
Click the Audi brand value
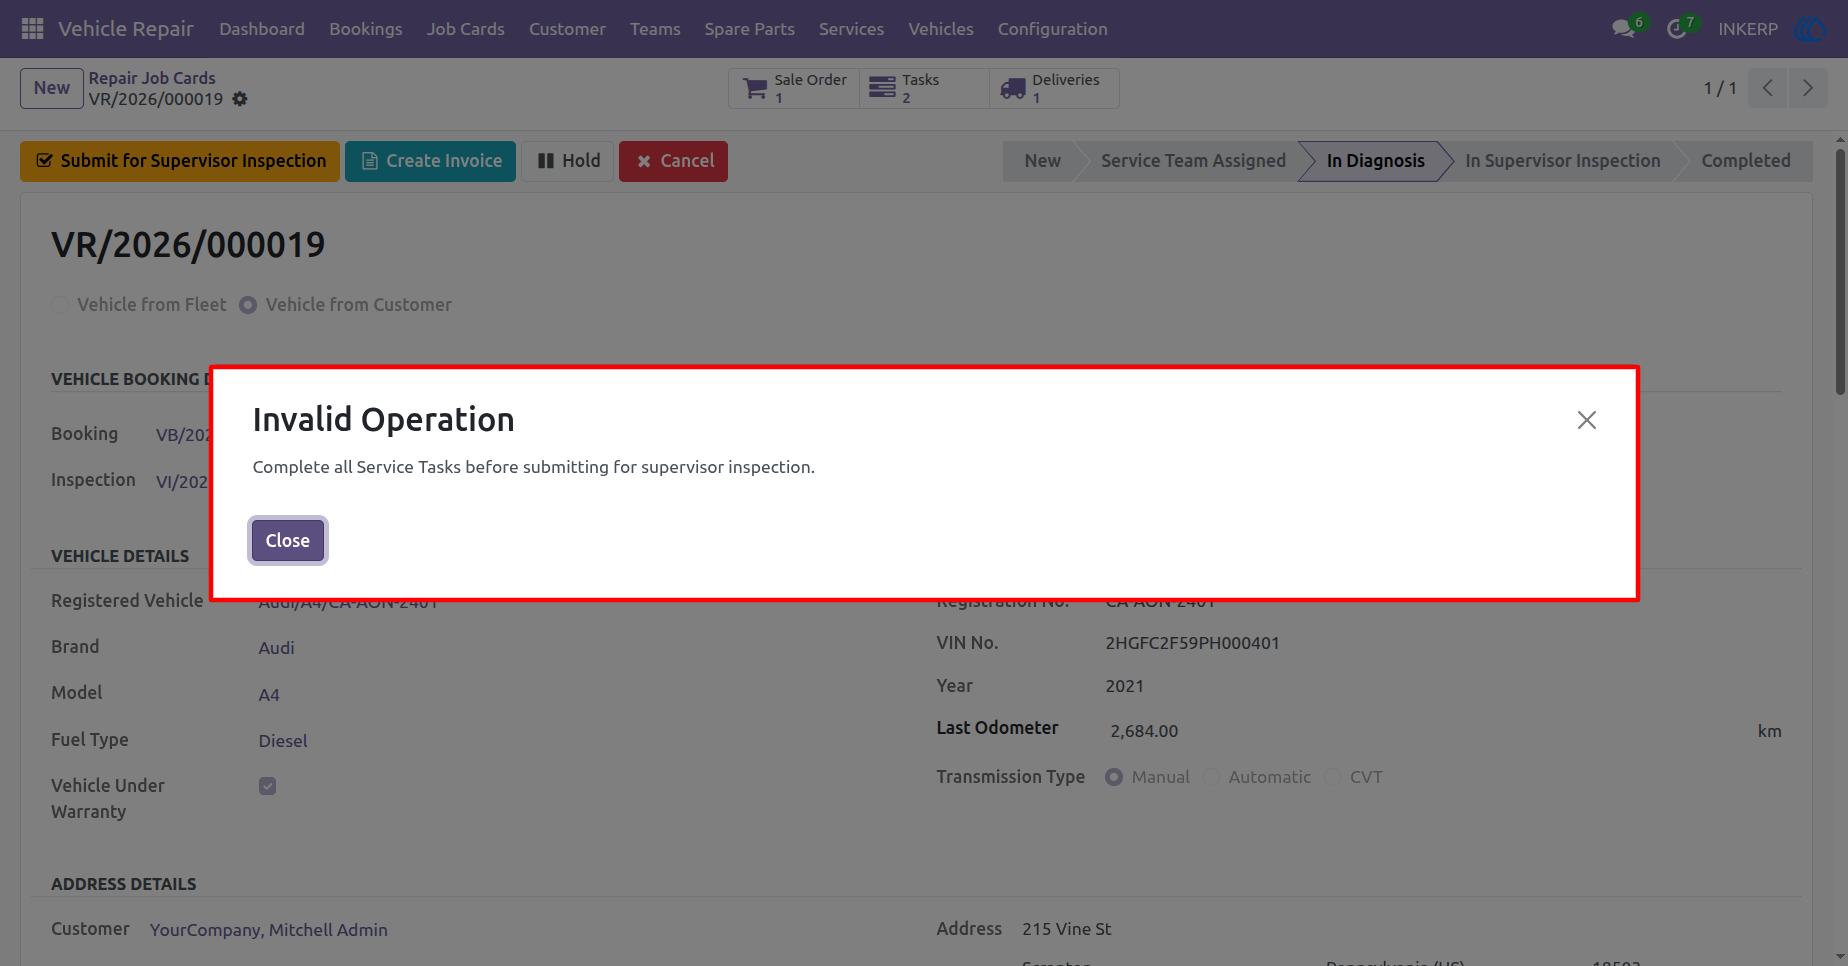276,648
